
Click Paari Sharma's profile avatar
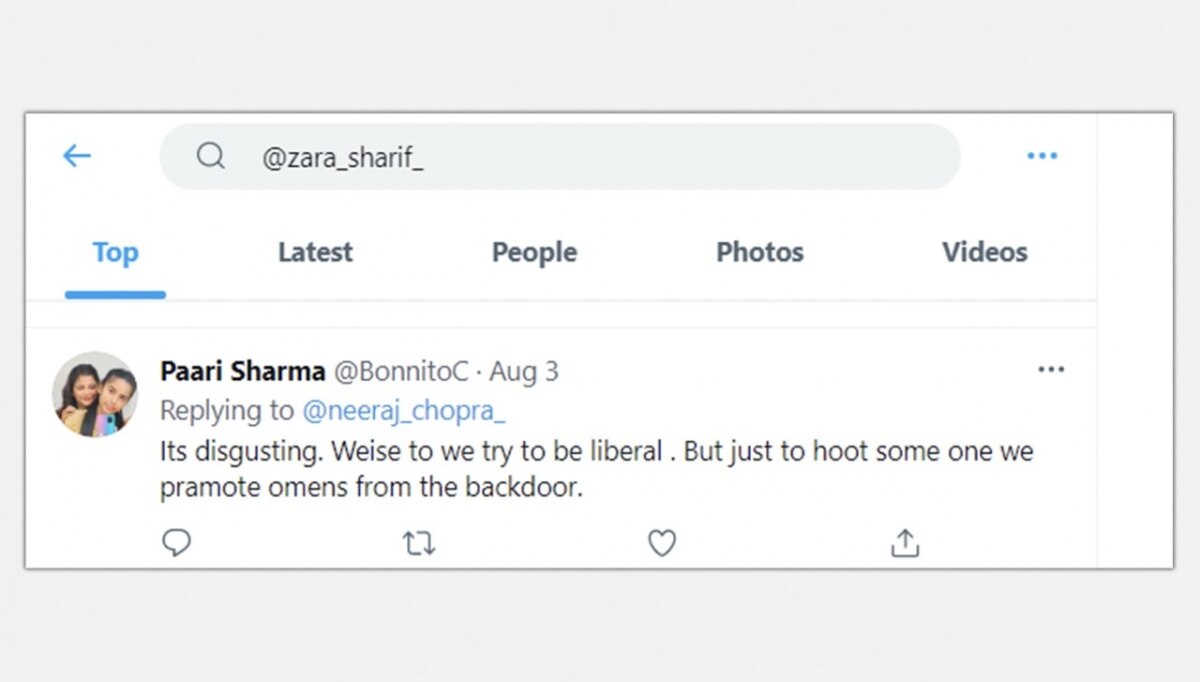click(95, 394)
